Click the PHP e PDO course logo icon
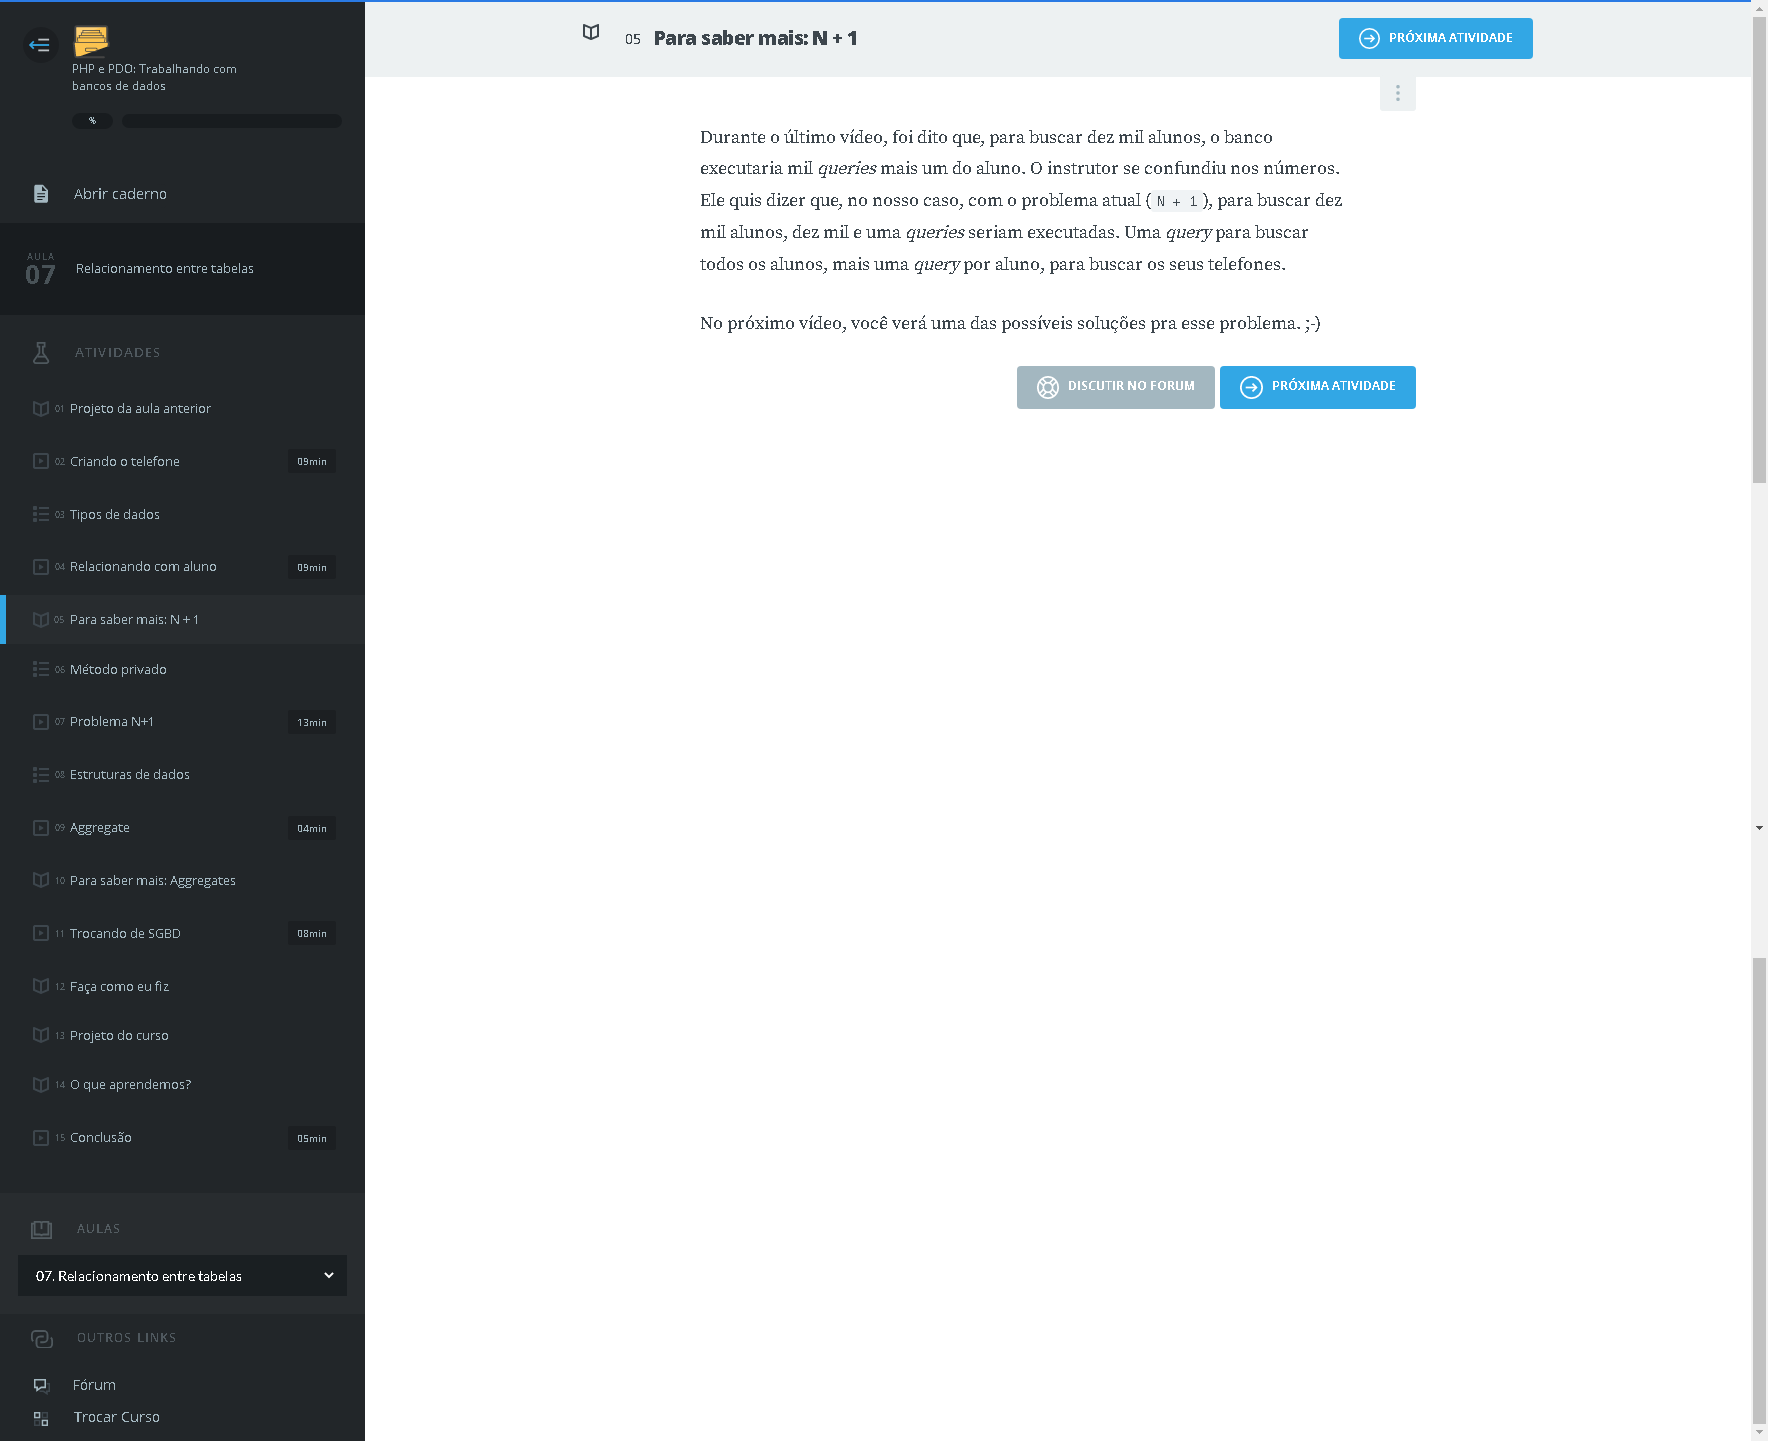The width and height of the screenshot is (1768, 1441). point(91,41)
